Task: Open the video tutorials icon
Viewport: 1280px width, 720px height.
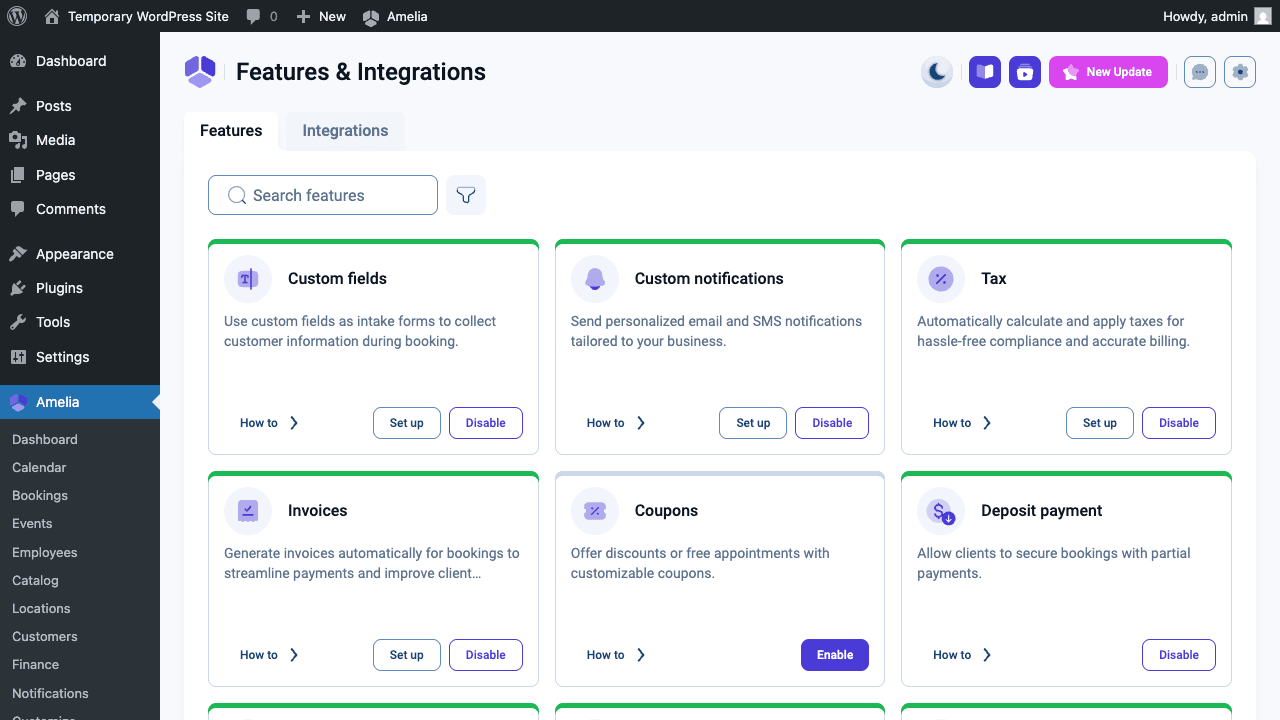Action: 1025,72
